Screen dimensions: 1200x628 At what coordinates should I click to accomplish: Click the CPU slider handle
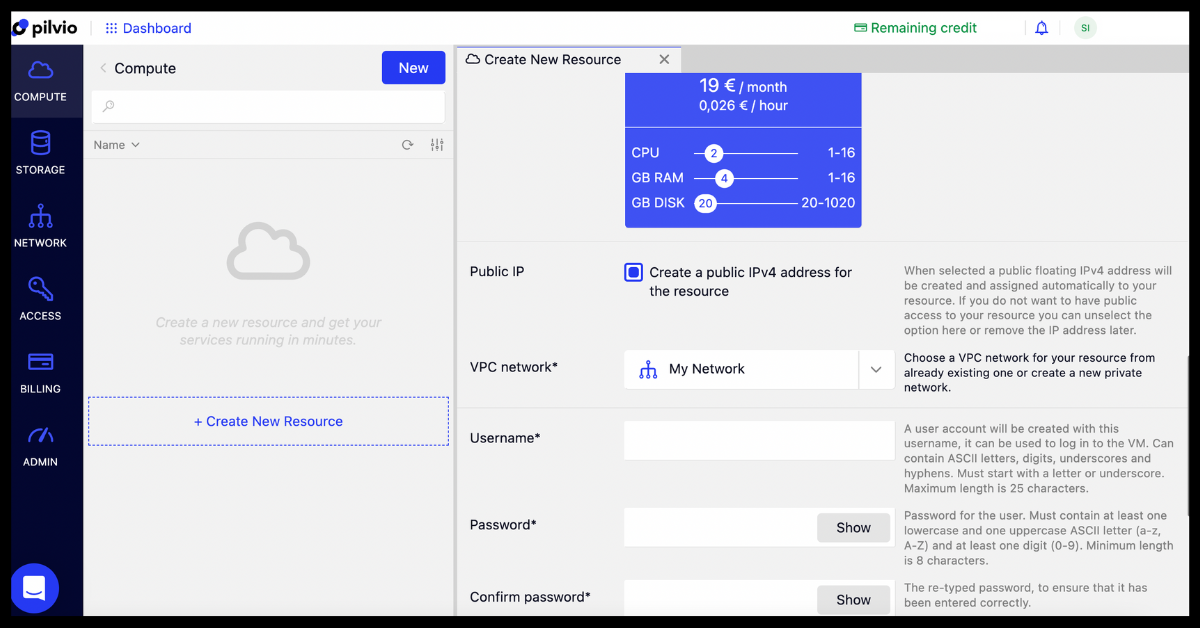click(x=713, y=153)
